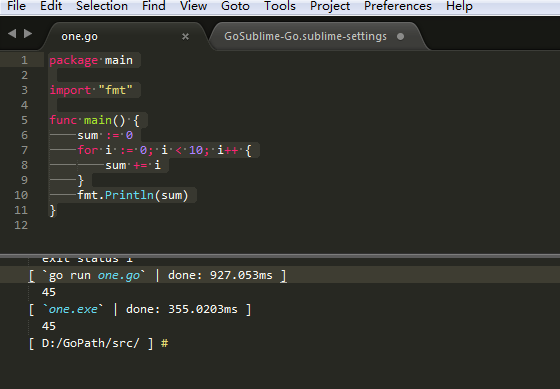560x389 pixels.
Task: Open the View menu
Action: pyautogui.click(x=193, y=6)
